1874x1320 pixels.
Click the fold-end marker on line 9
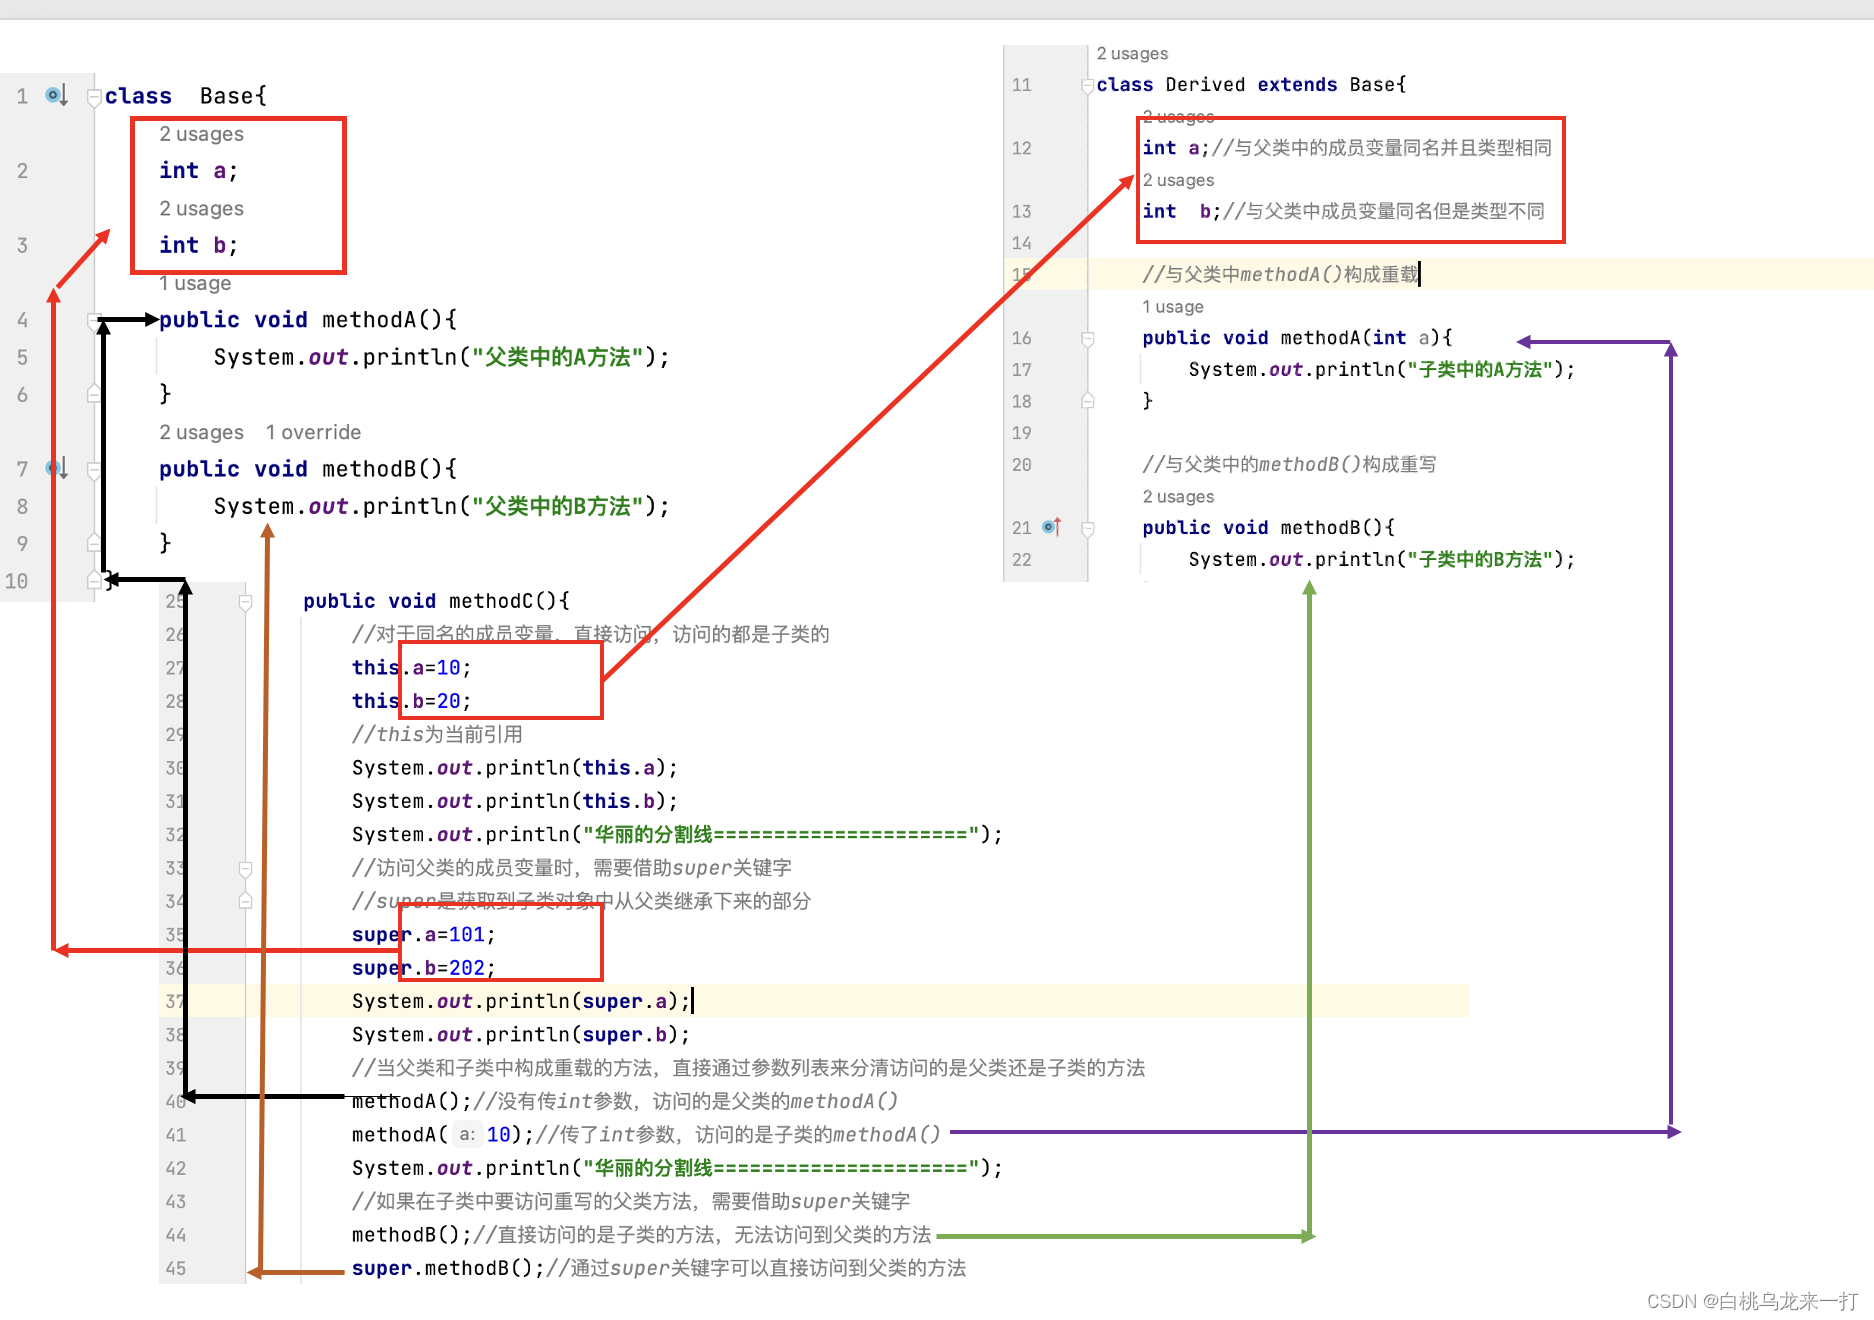click(94, 543)
